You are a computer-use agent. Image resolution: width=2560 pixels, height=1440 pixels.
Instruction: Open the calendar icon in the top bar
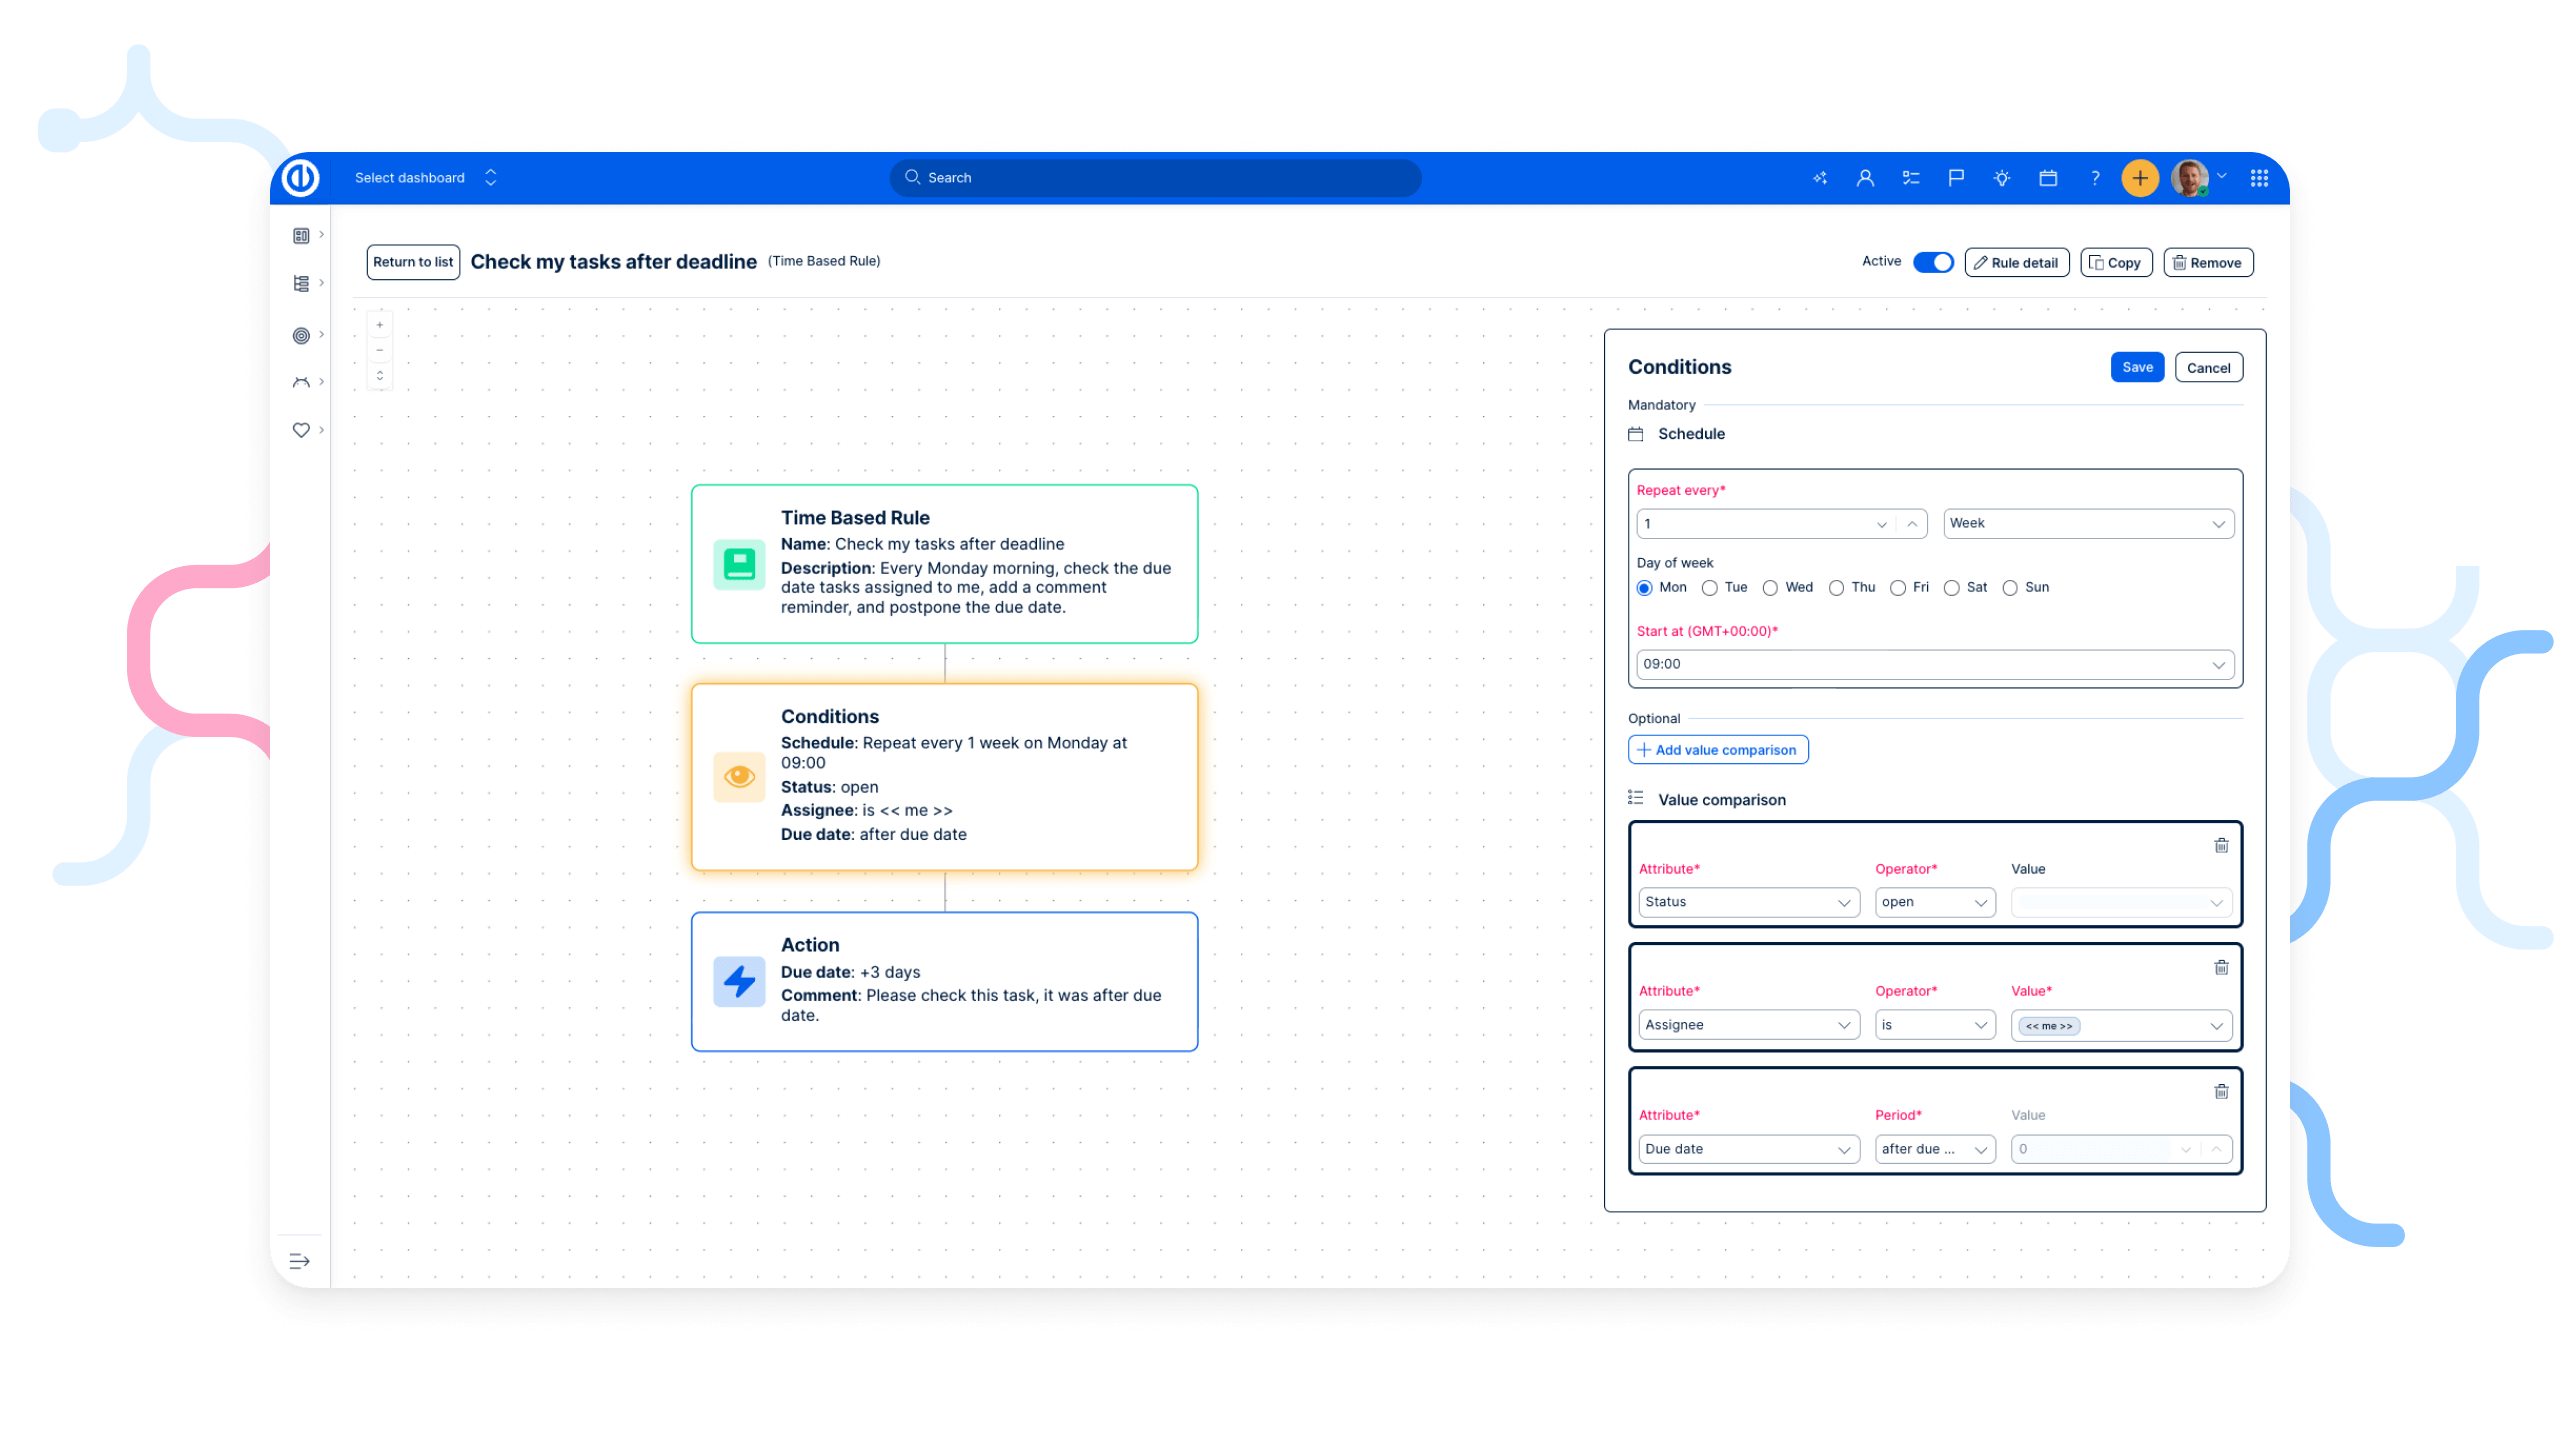pos(2047,177)
